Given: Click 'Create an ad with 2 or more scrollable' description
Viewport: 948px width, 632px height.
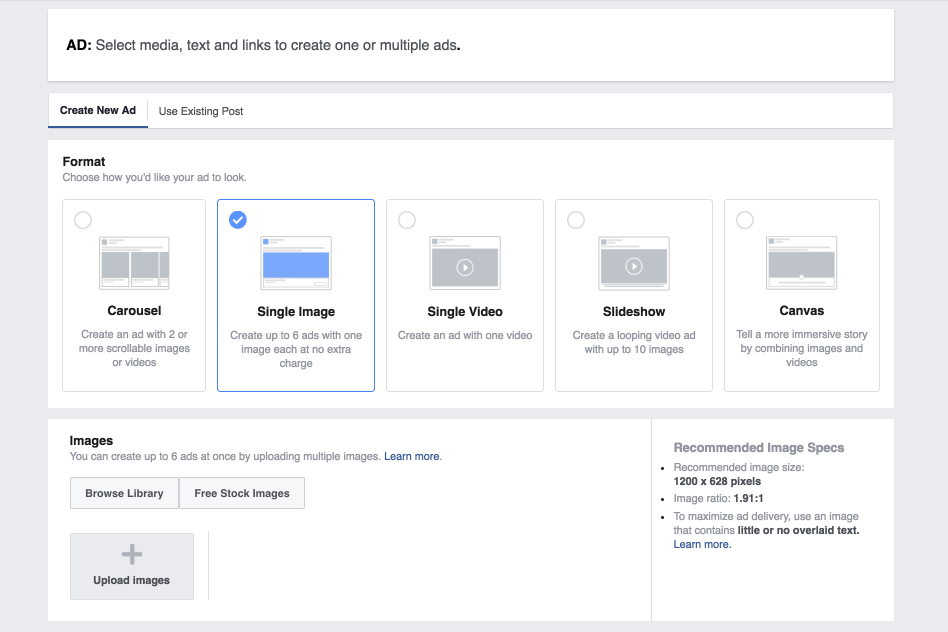Looking at the screenshot, I should (x=134, y=348).
